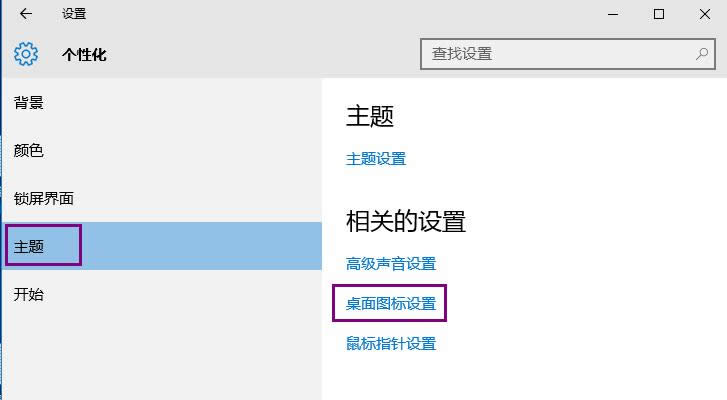Open the 背景 section in the sidebar
The width and height of the screenshot is (727, 400).
click(29, 103)
